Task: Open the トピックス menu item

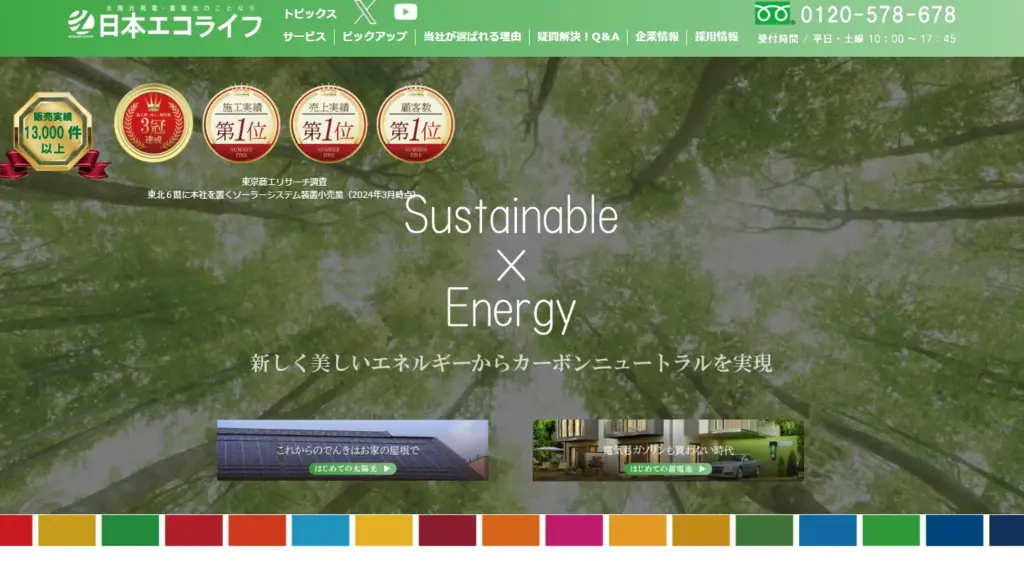Action: point(310,14)
